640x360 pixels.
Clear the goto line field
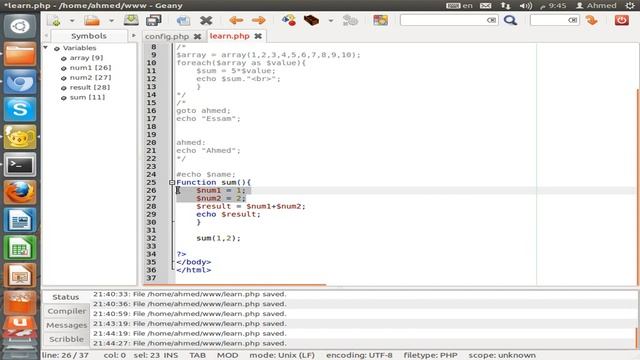tap(573, 20)
